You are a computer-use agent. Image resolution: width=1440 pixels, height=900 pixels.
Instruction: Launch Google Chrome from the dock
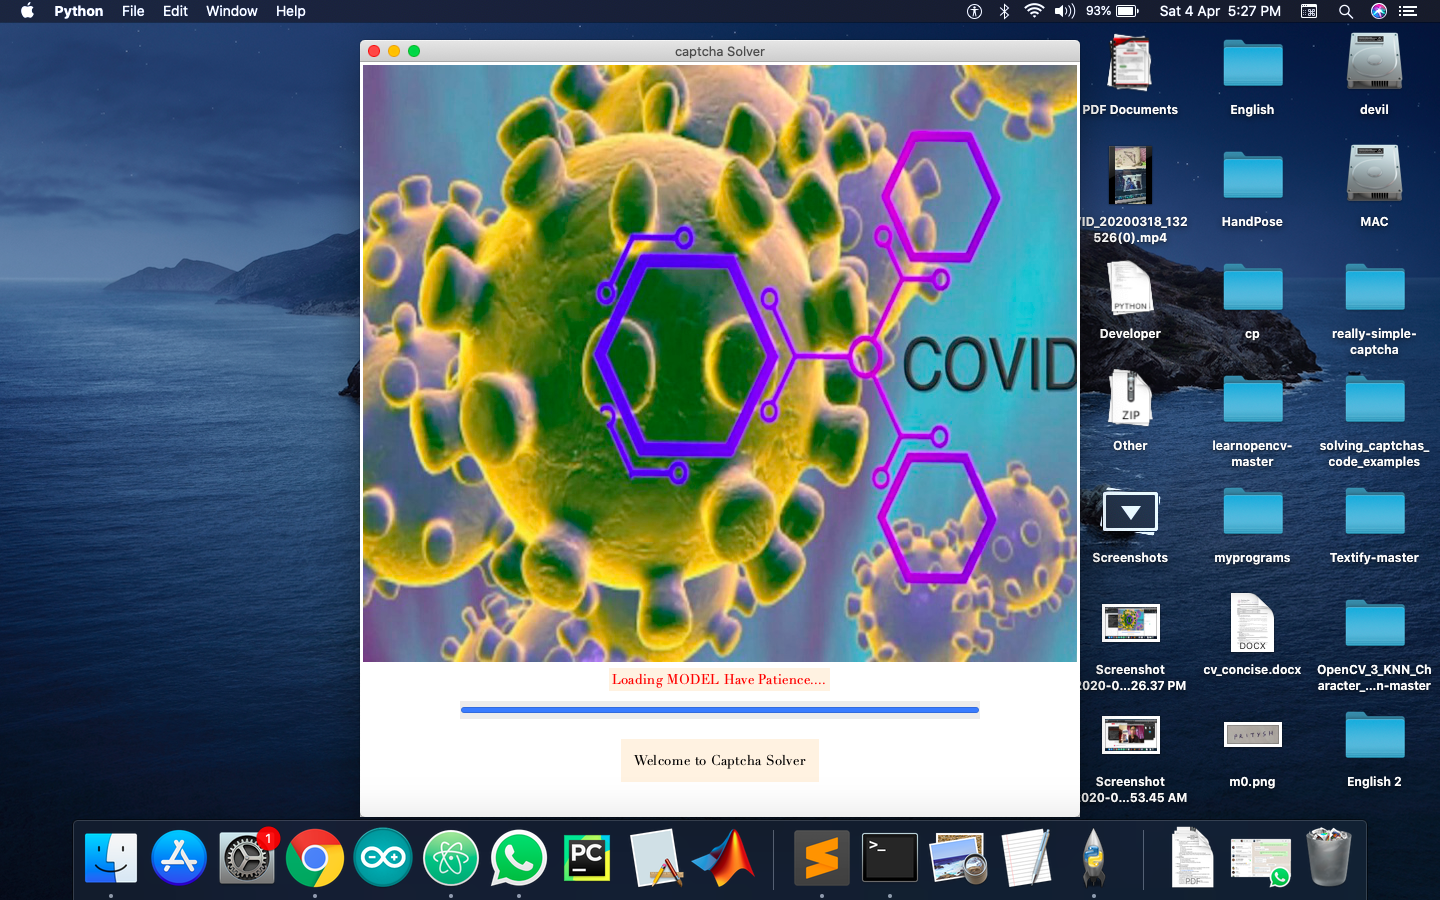pyautogui.click(x=315, y=858)
